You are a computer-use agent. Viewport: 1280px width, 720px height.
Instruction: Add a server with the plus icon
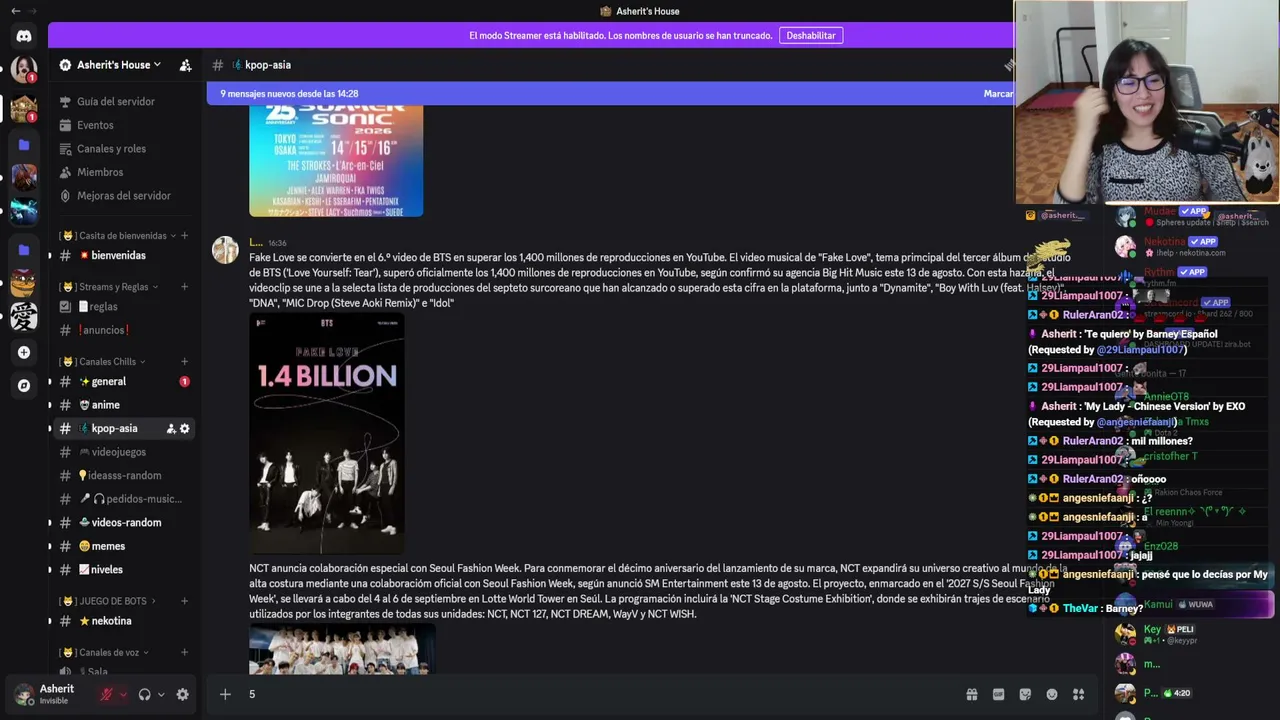(x=24, y=352)
